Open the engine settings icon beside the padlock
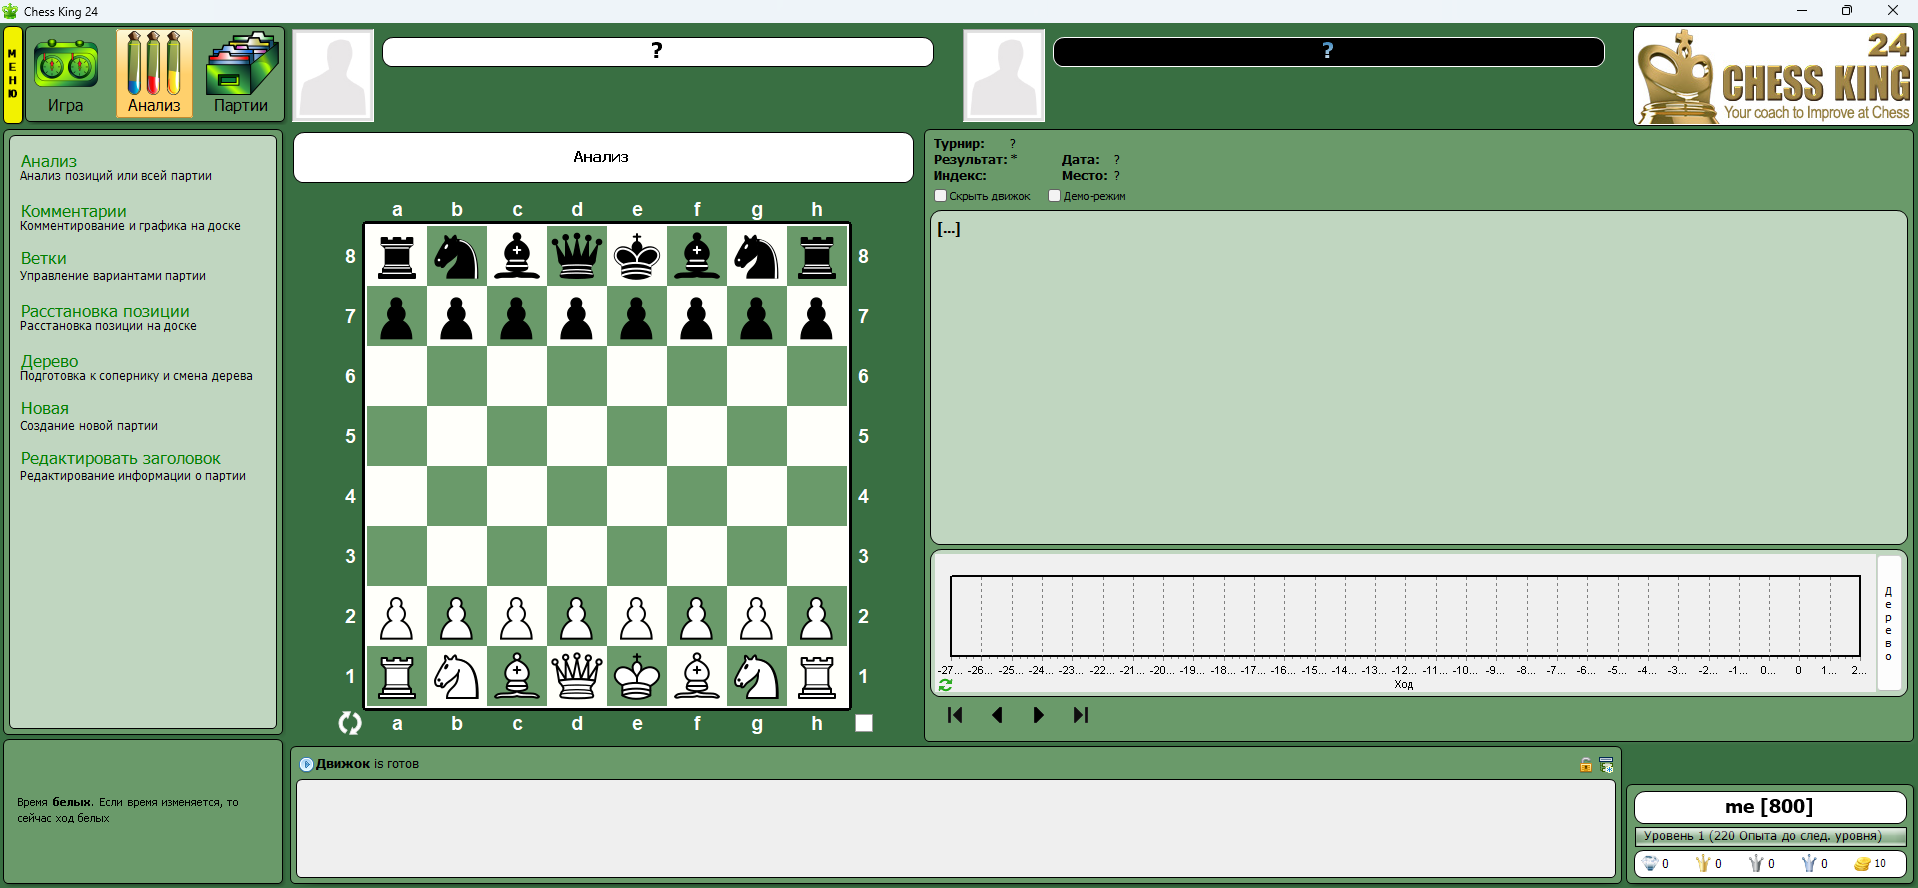 coord(1606,765)
